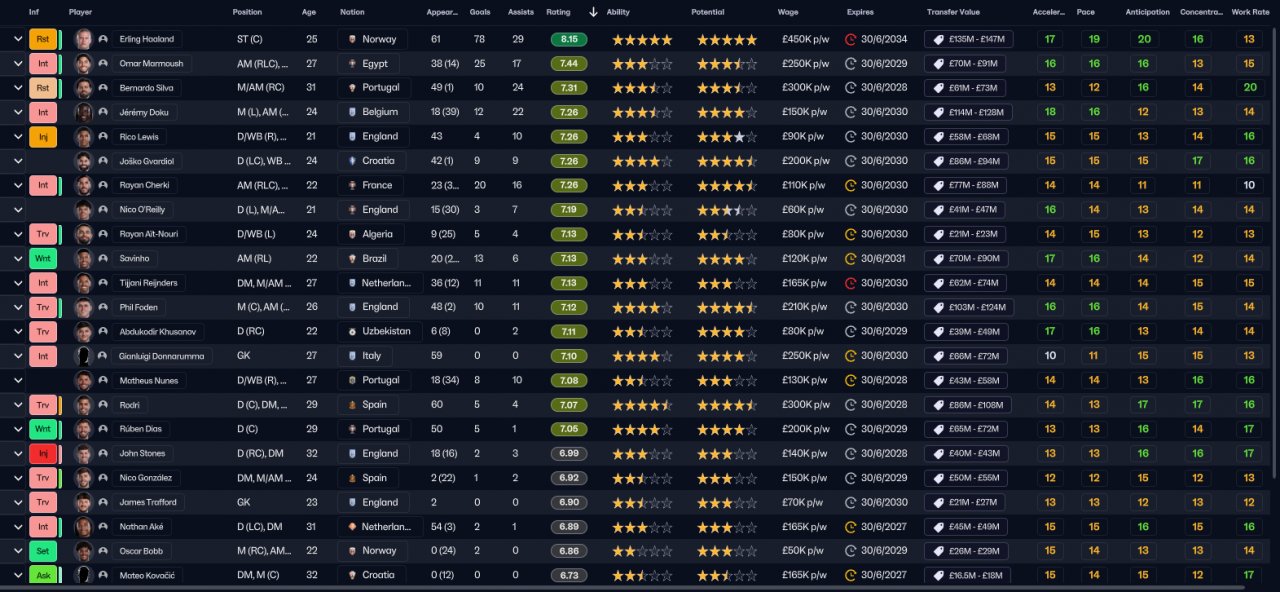1280x592 pixels.
Task: Open Tijjani Reijnders' player name button
Action: 151,283
